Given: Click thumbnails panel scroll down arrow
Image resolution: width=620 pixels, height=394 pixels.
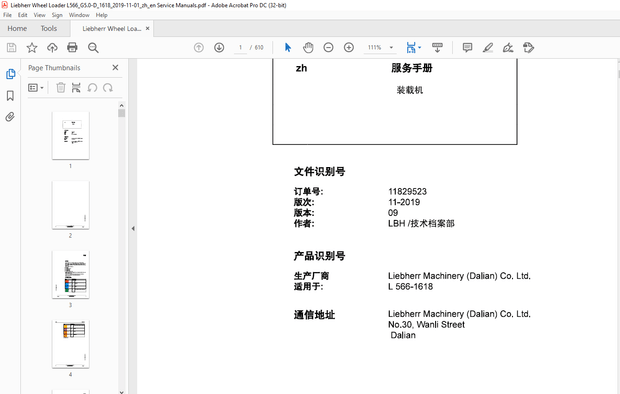Looking at the screenshot, I should [121, 392].
